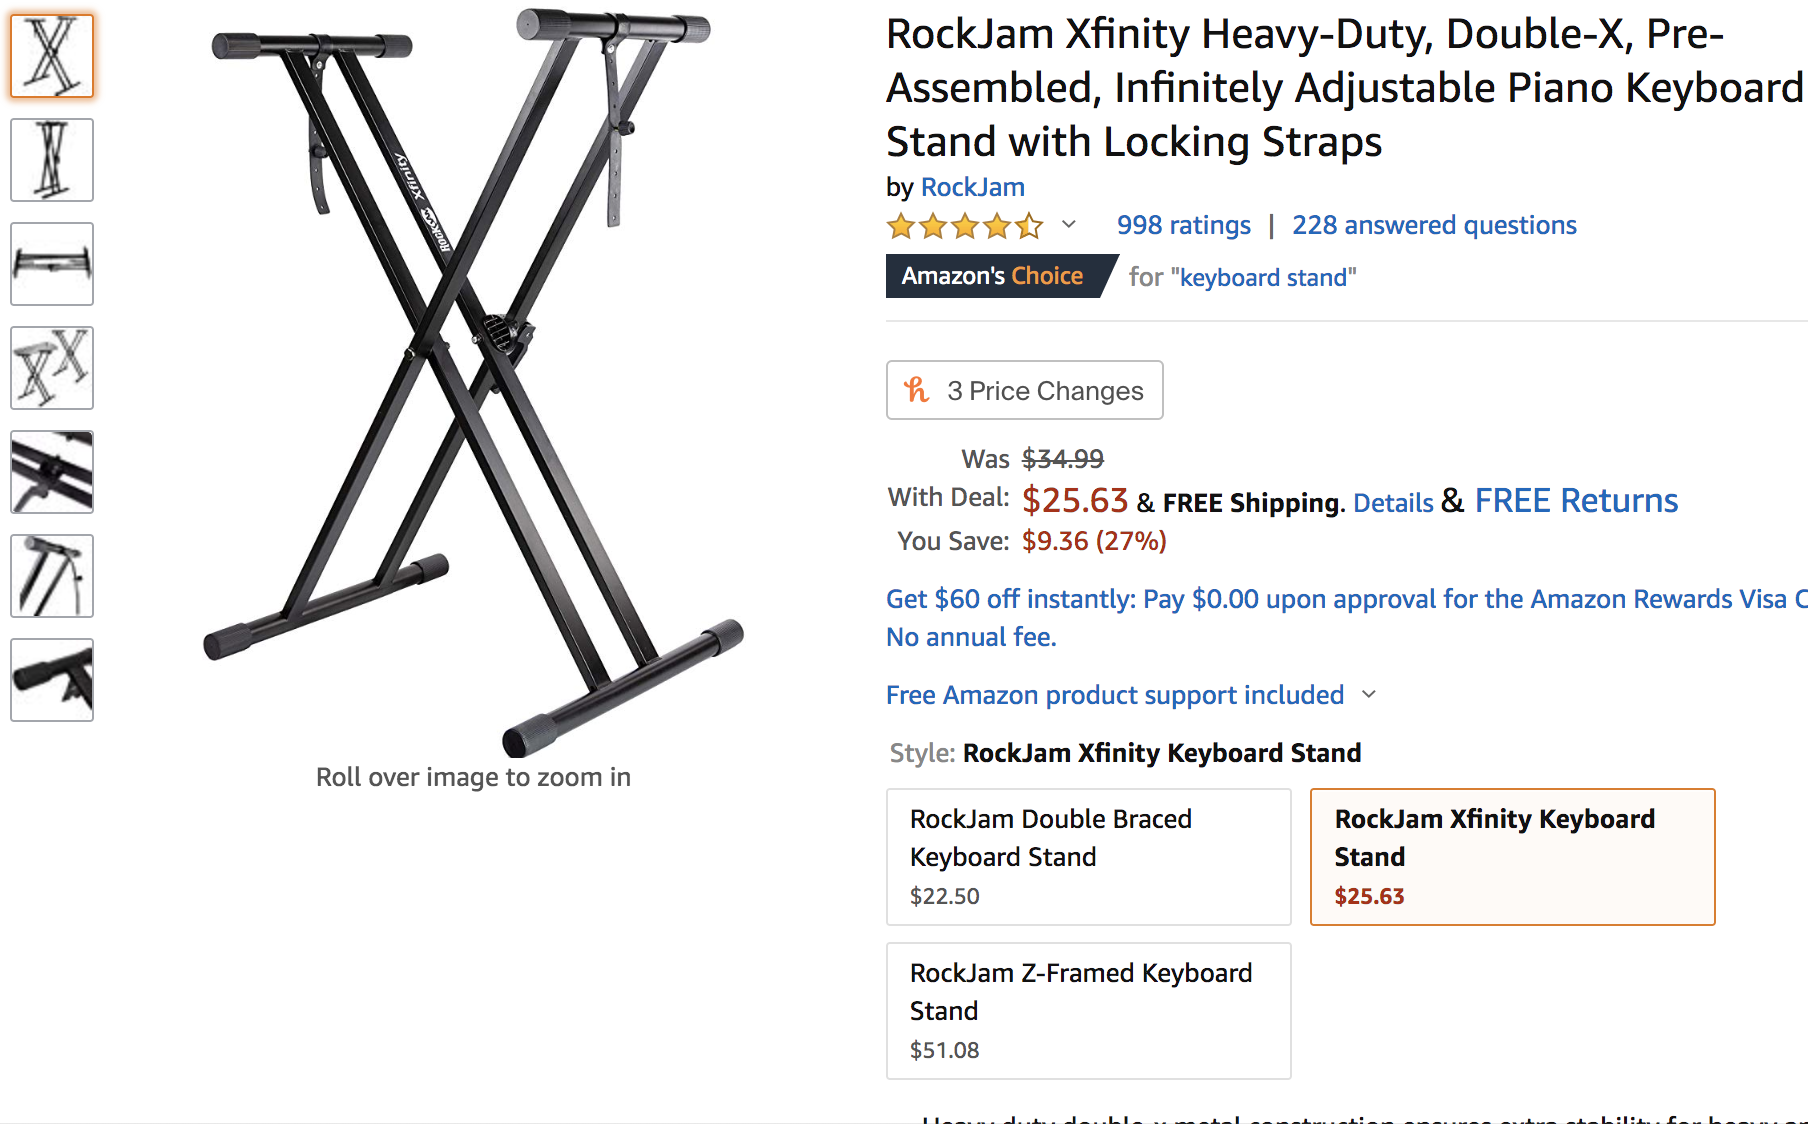Click the main keyboard stand product image

tap(474, 380)
